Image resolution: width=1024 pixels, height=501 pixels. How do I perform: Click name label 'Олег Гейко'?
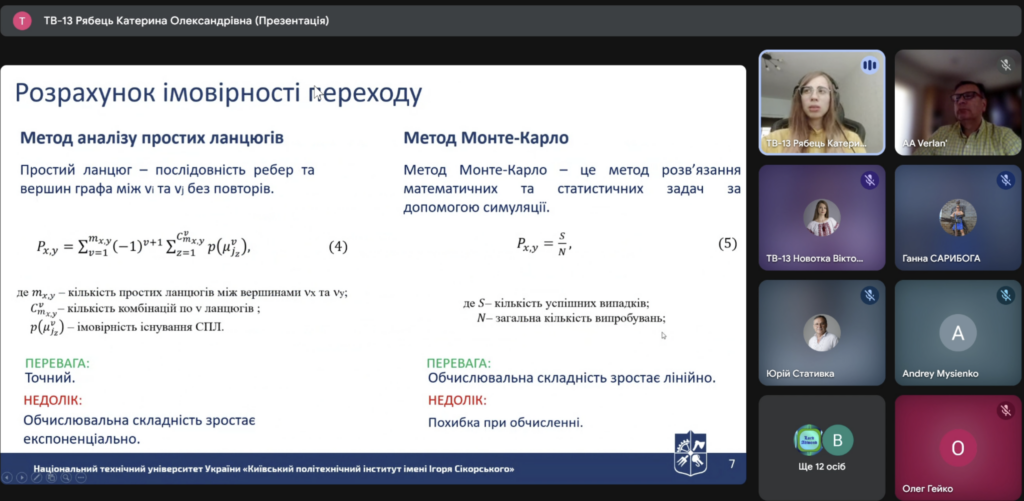coord(927,489)
